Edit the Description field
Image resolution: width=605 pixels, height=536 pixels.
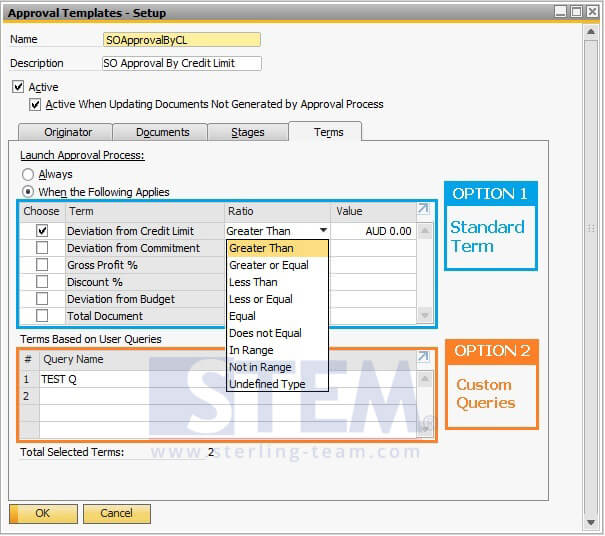pyautogui.click(x=182, y=63)
